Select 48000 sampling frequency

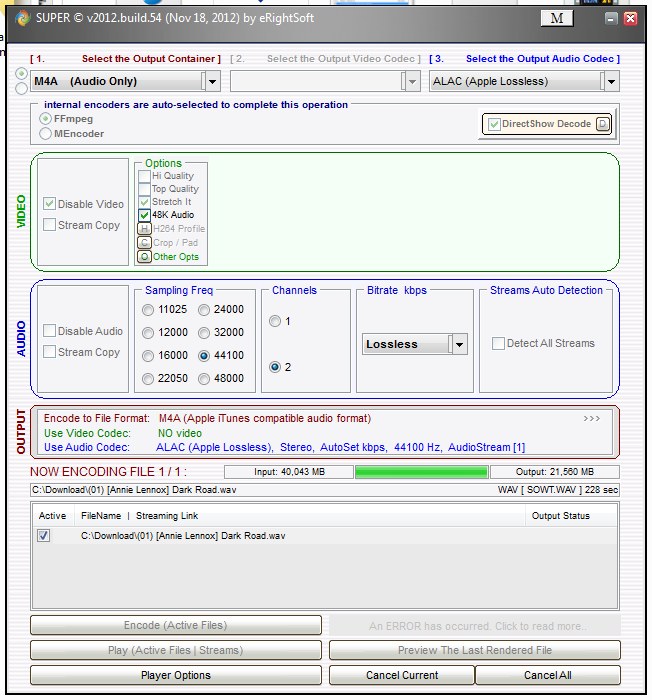(205, 379)
